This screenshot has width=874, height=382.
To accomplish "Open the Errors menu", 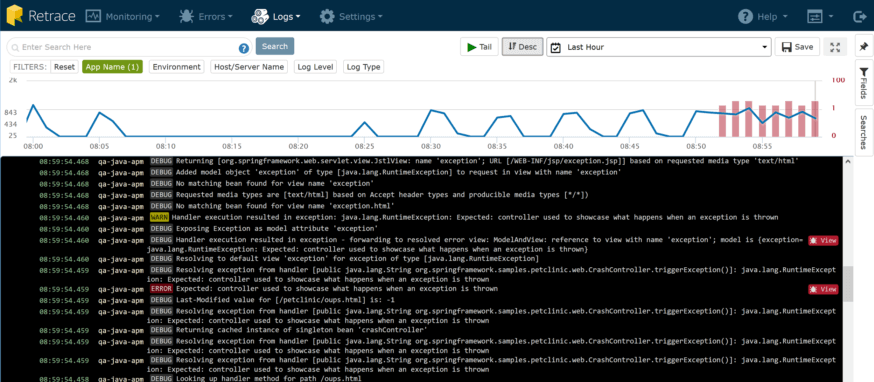I will point(206,17).
